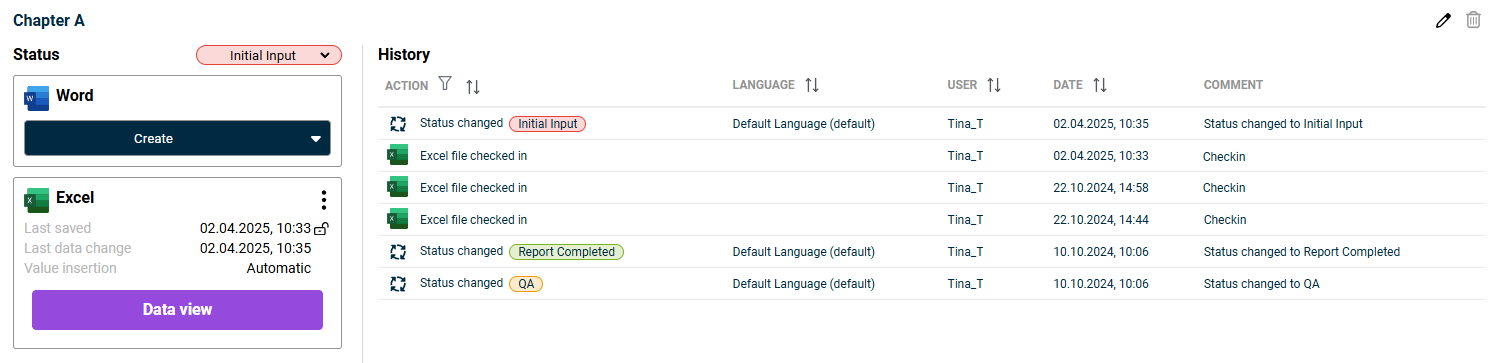Click the trash delete icon for Chapter A
The image size is (1495, 363).
tap(1473, 20)
